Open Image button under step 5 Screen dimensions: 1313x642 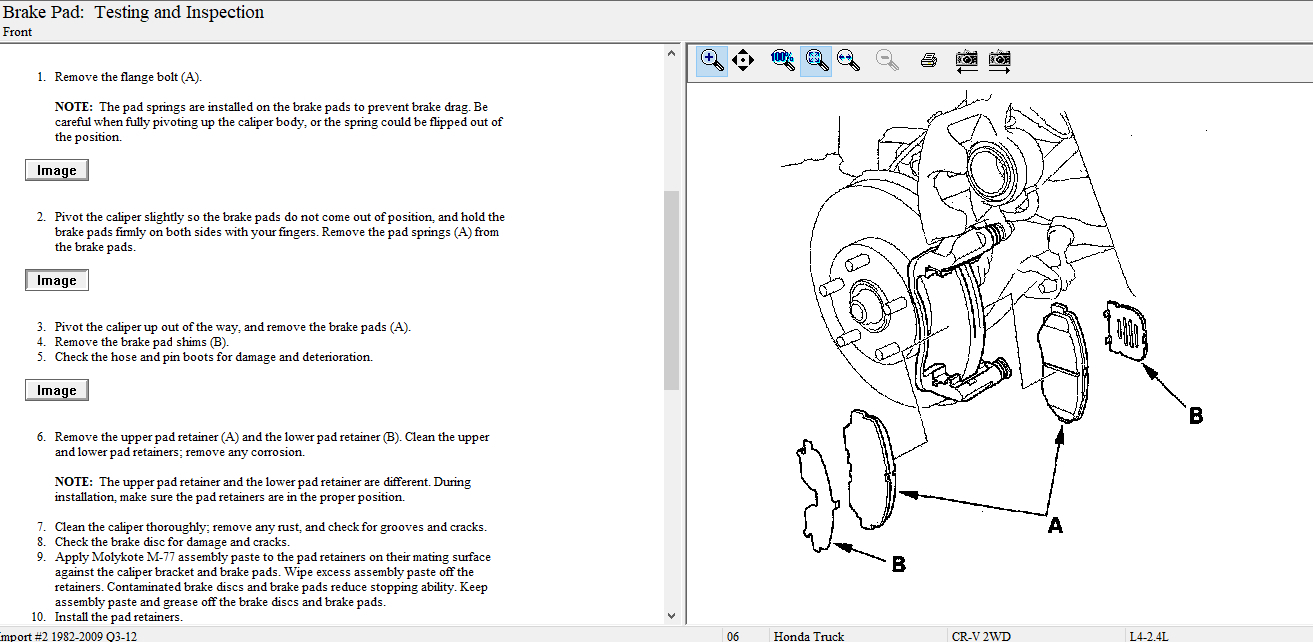[x=57, y=391]
